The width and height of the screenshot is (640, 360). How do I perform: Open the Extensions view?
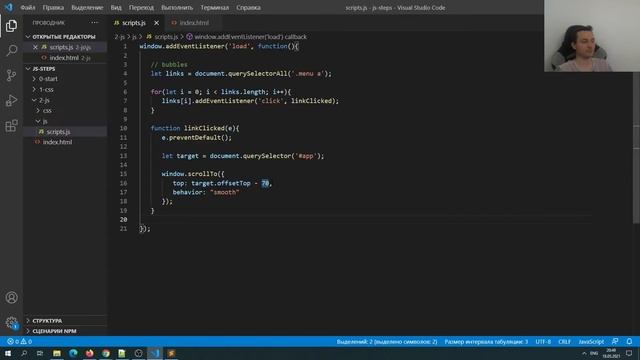[11, 125]
